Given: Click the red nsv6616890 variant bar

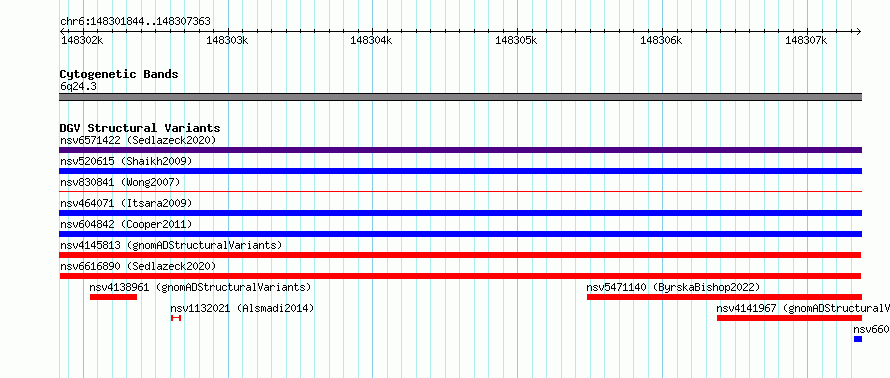Looking at the screenshot, I should [460, 276].
